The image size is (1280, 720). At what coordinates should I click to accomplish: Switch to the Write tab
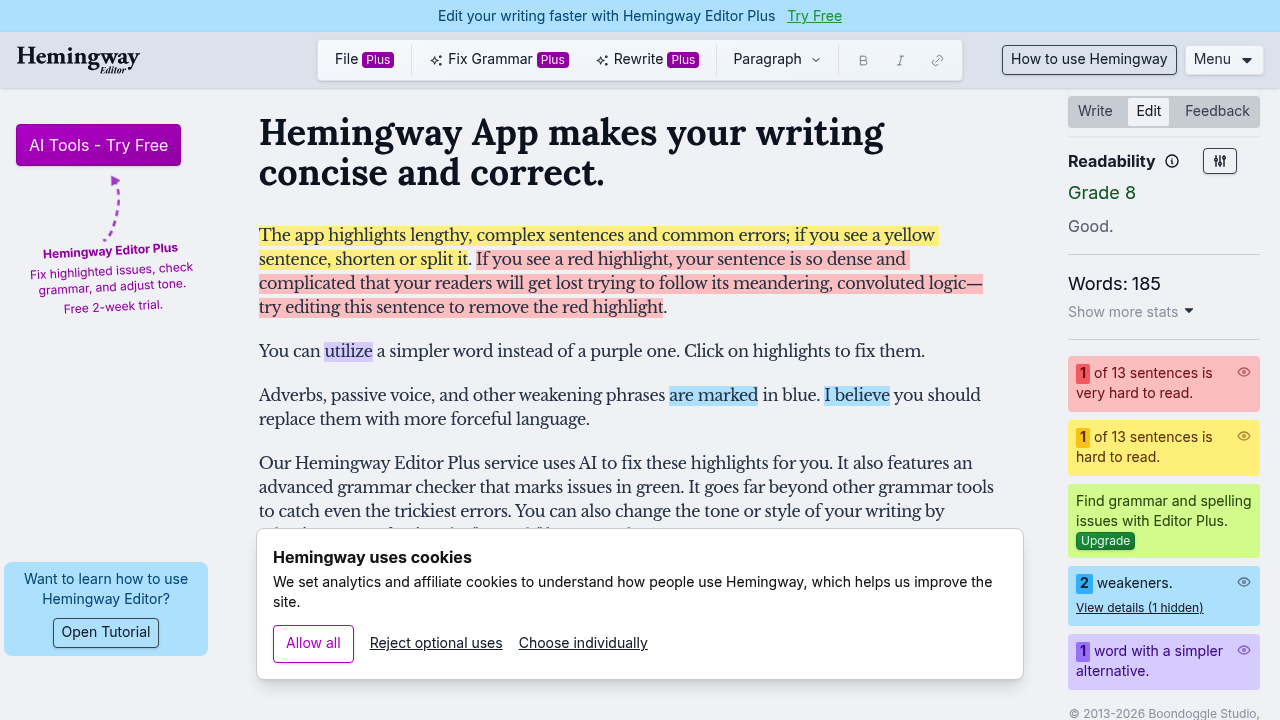tap(1095, 111)
